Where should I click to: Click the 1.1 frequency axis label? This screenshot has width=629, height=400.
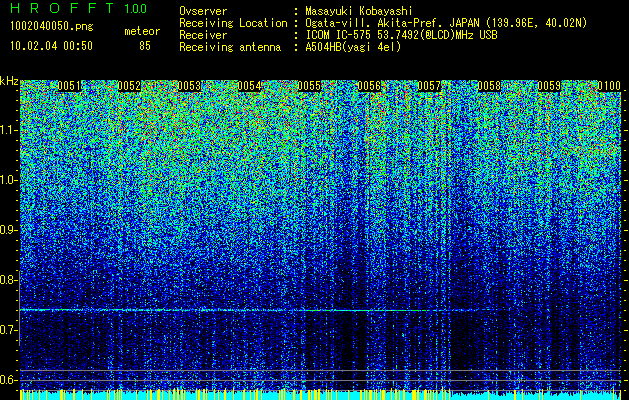tap(8, 130)
